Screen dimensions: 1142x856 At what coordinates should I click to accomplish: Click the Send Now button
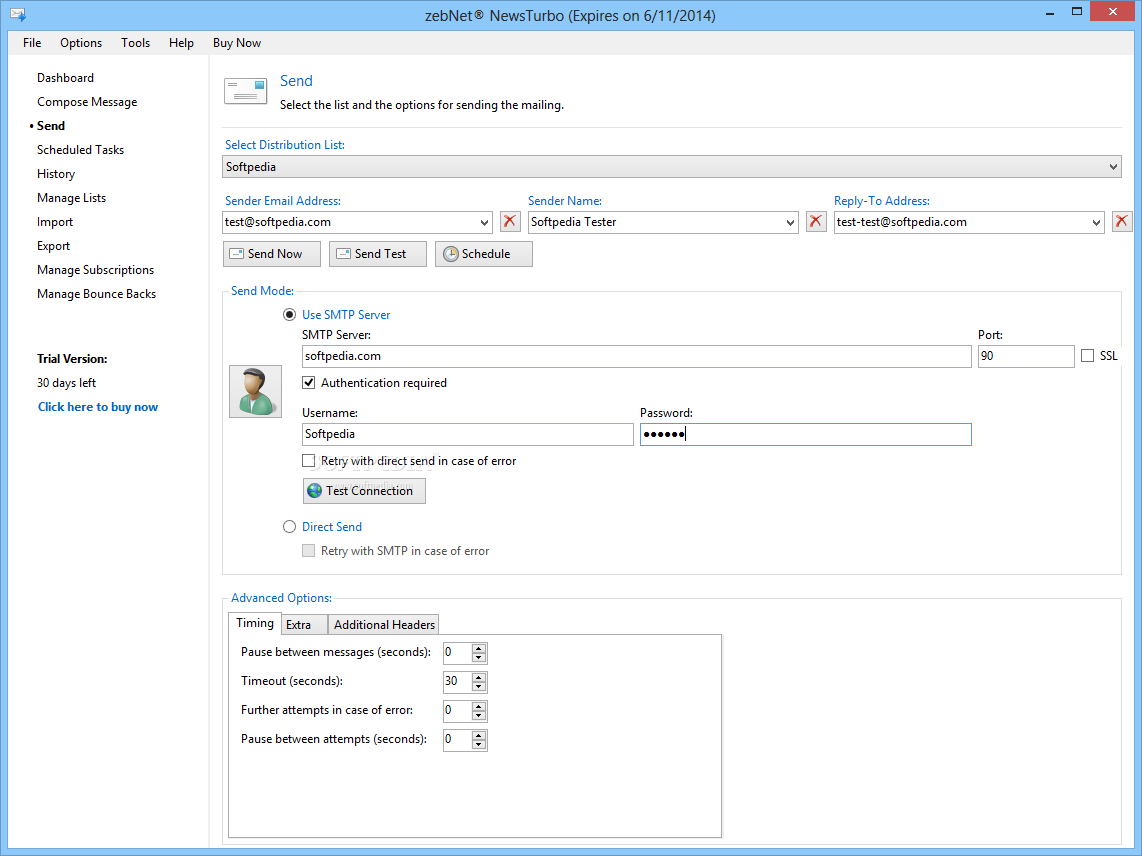272,254
